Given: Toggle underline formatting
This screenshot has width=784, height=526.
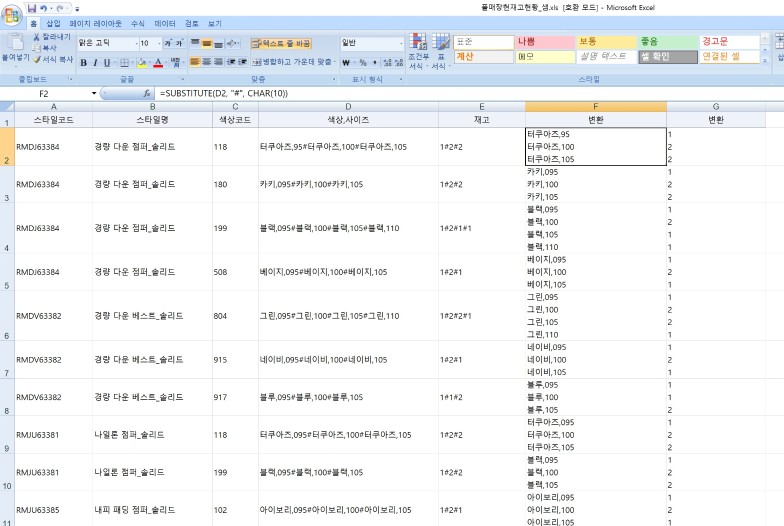Looking at the screenshot, I should [106, 62].
